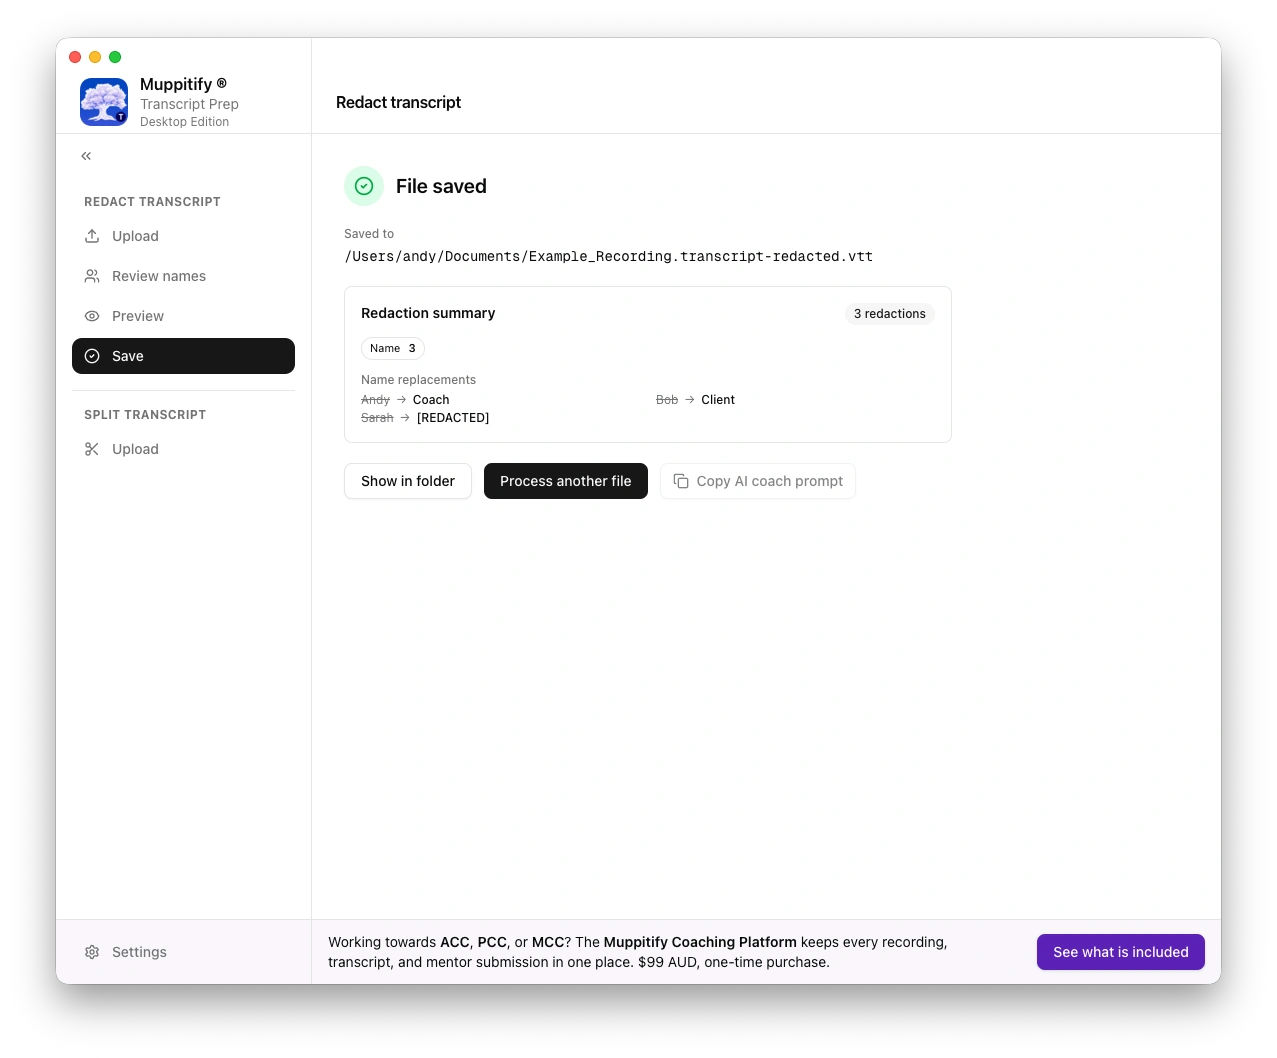Open Settings using the gear icon
1277x1058 pixels.
point(92,951)
